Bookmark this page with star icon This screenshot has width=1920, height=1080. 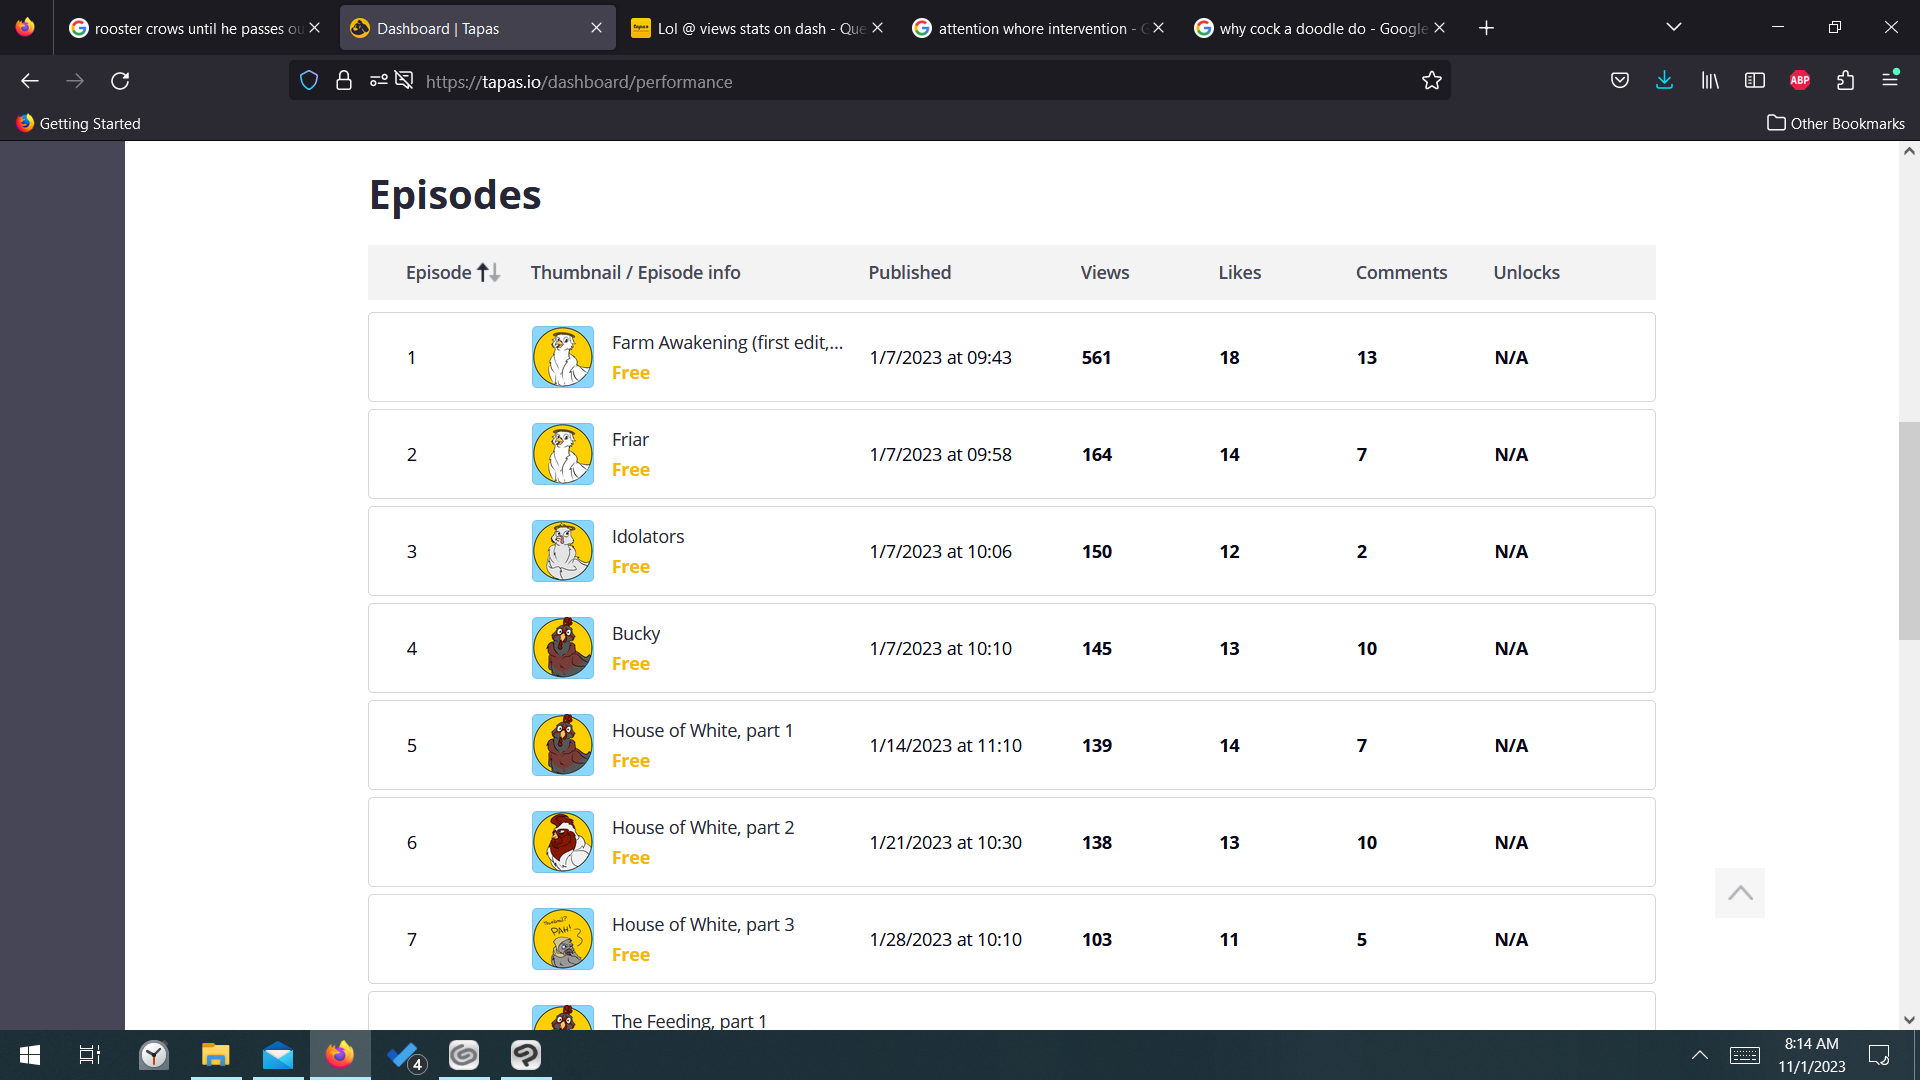tap(1431, 81)
